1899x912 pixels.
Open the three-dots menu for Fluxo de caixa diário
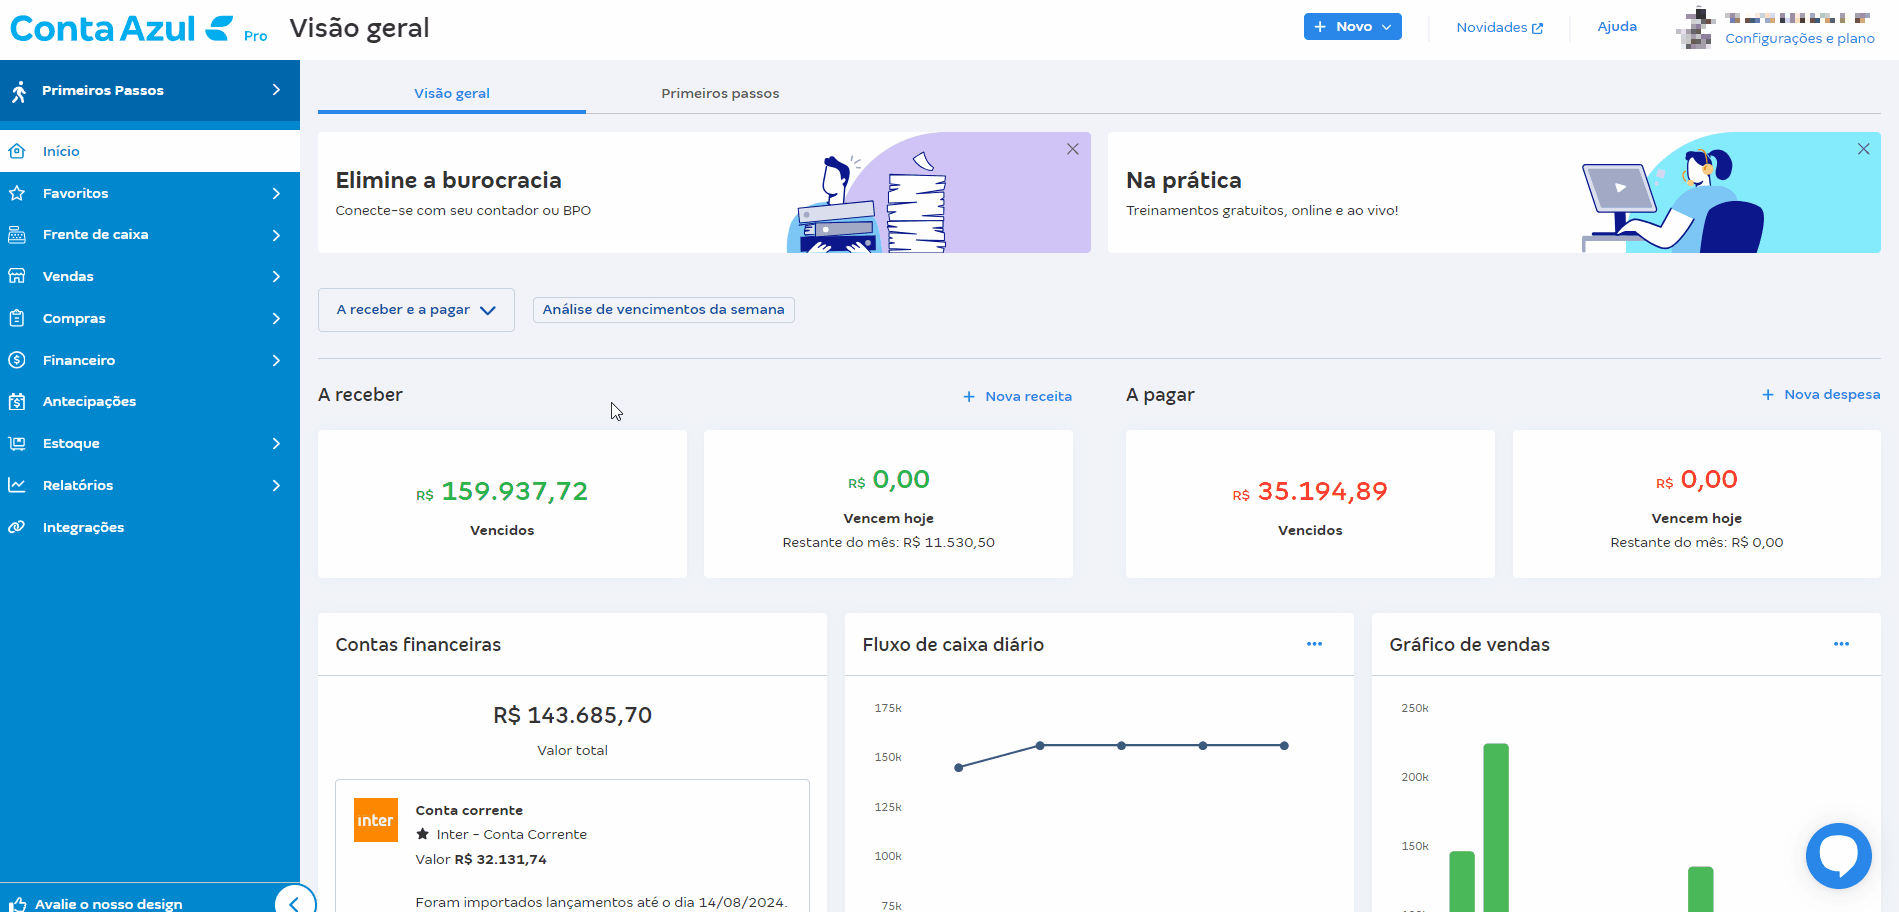(1314, 644)
